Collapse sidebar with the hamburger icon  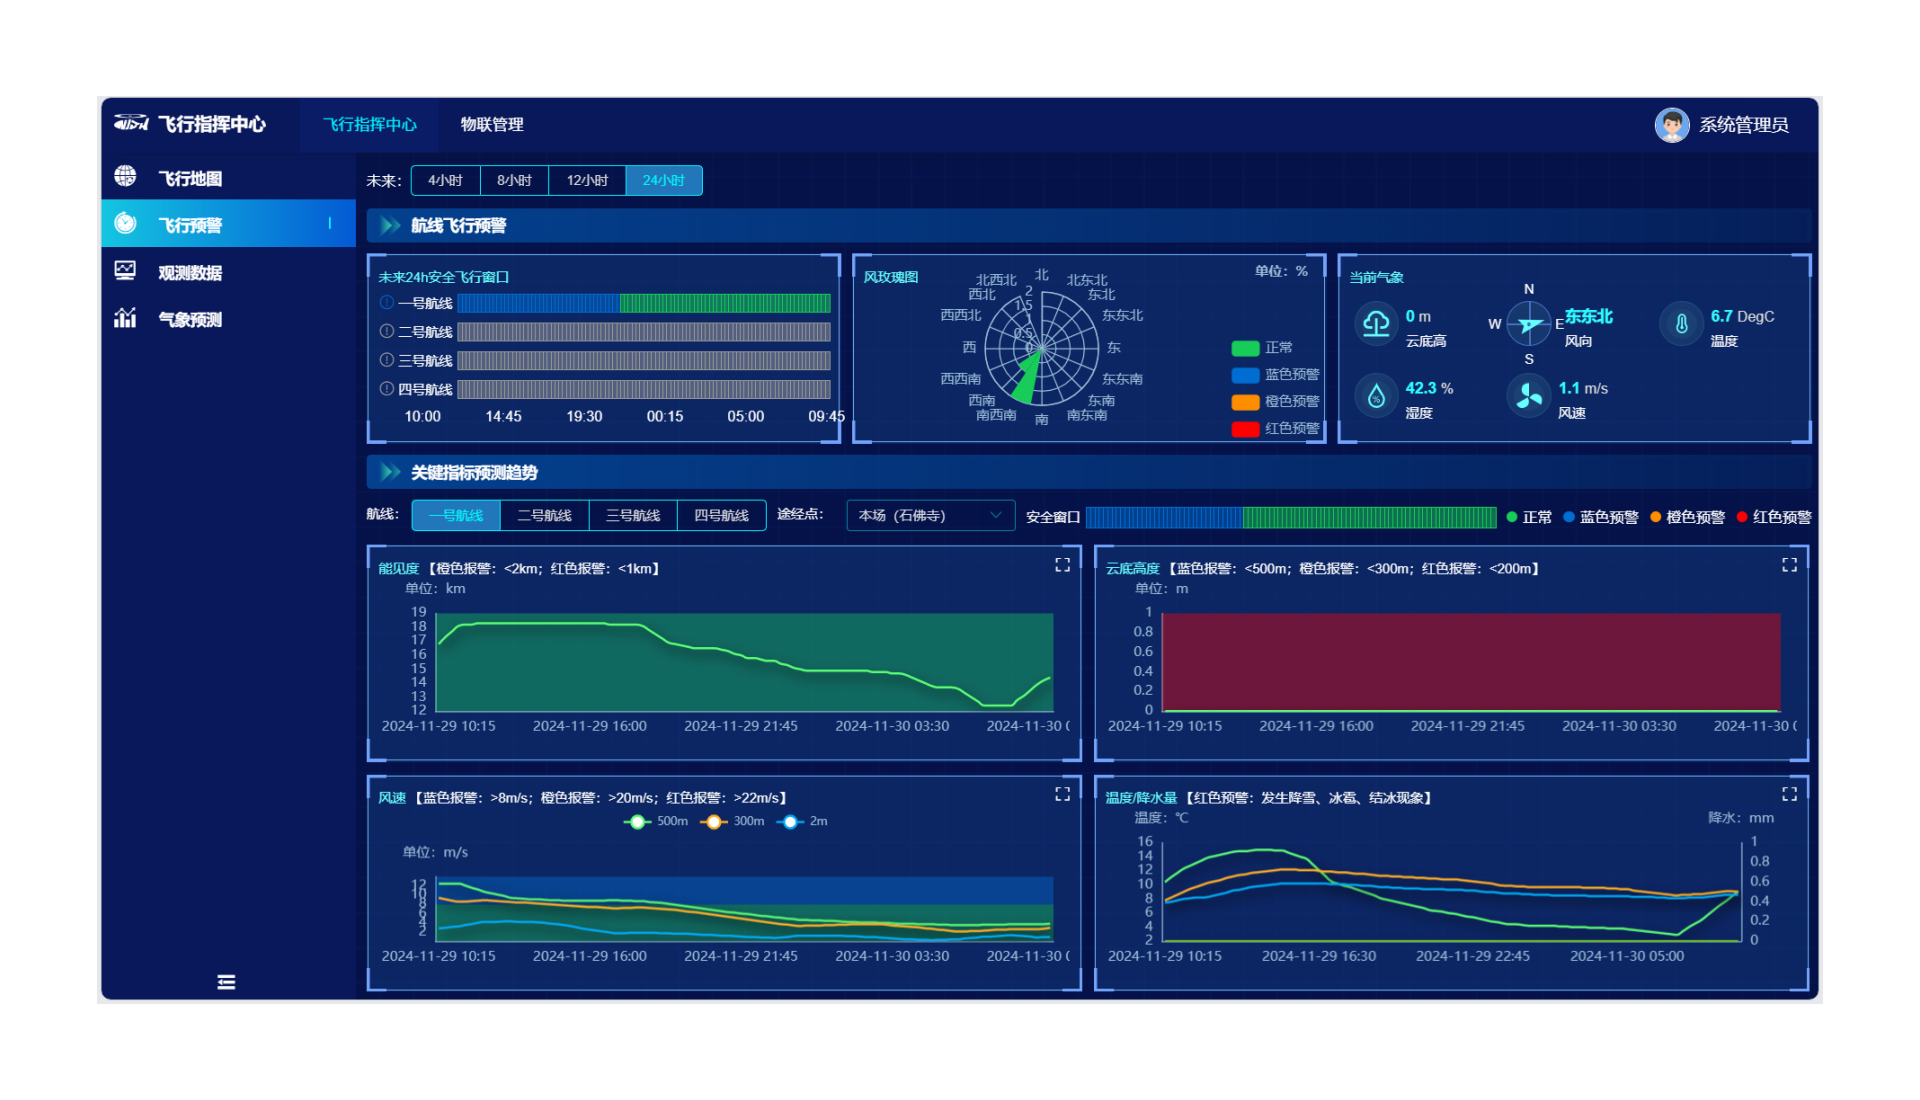226,982
